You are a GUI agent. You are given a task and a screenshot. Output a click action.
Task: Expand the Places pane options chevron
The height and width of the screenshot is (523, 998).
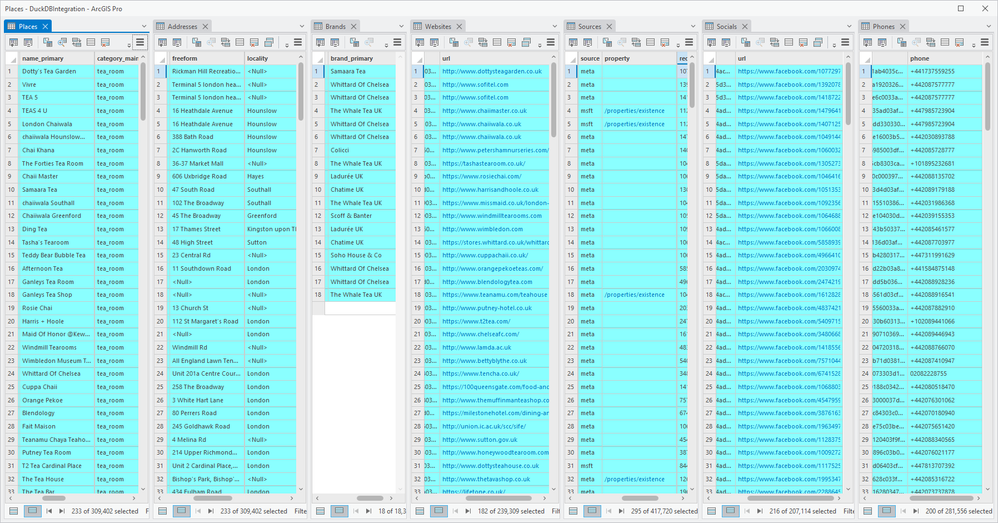pyautogui.click(x=144, y=26)
